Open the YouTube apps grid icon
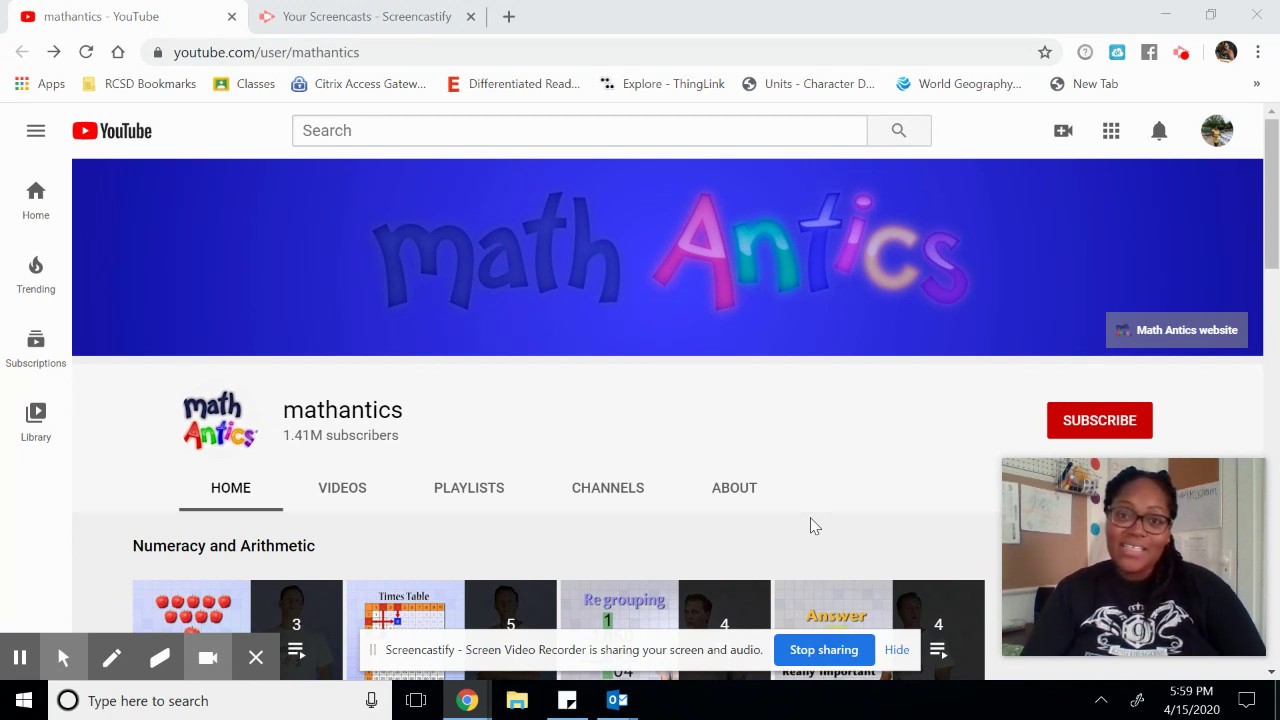Screen dimensions: 1280x720 [x=1111, y=131]
